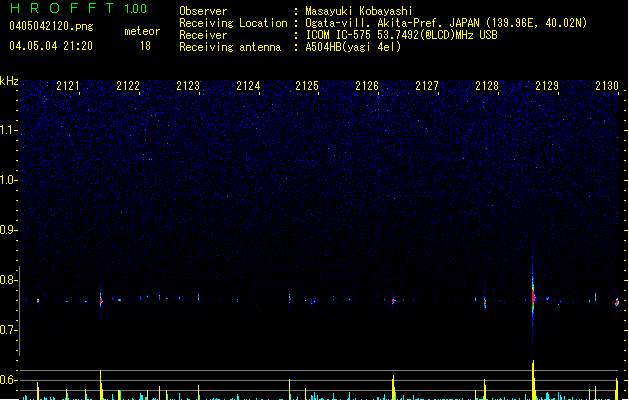Click the 2125 time marker

pos(307,86)
